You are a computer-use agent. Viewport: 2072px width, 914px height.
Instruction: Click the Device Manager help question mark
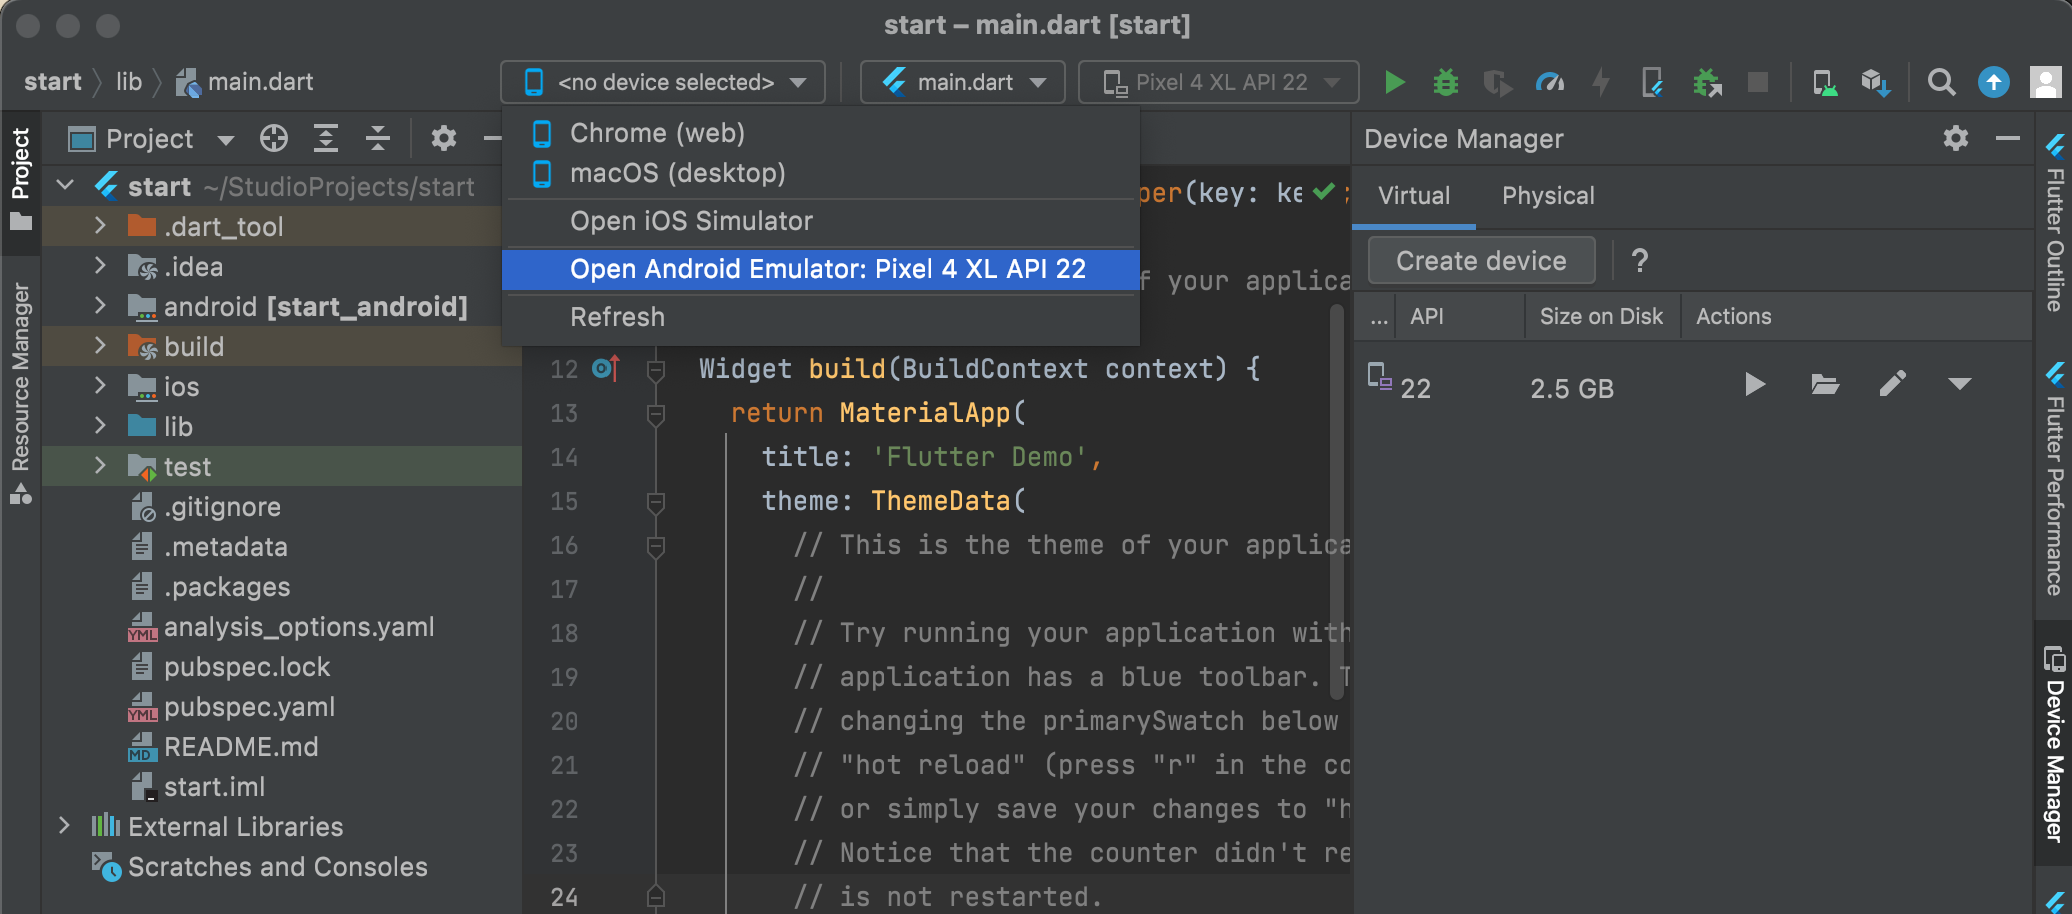click(x=1640, y=261)
